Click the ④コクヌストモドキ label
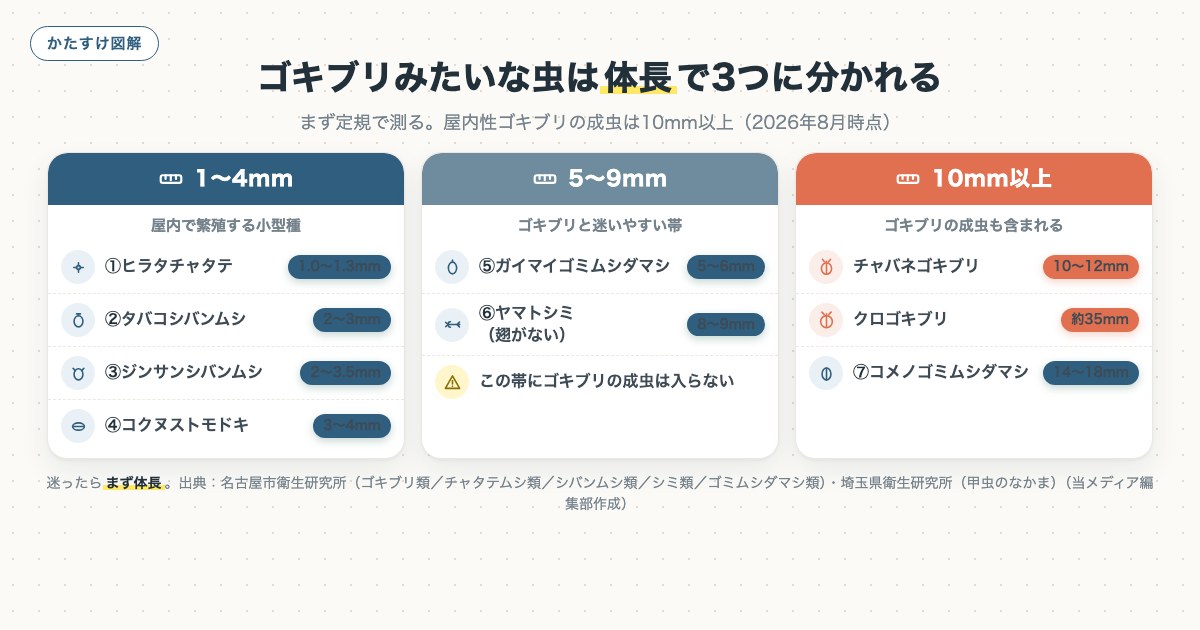This screenshot has width=1200, height=630. coord(177,426)
